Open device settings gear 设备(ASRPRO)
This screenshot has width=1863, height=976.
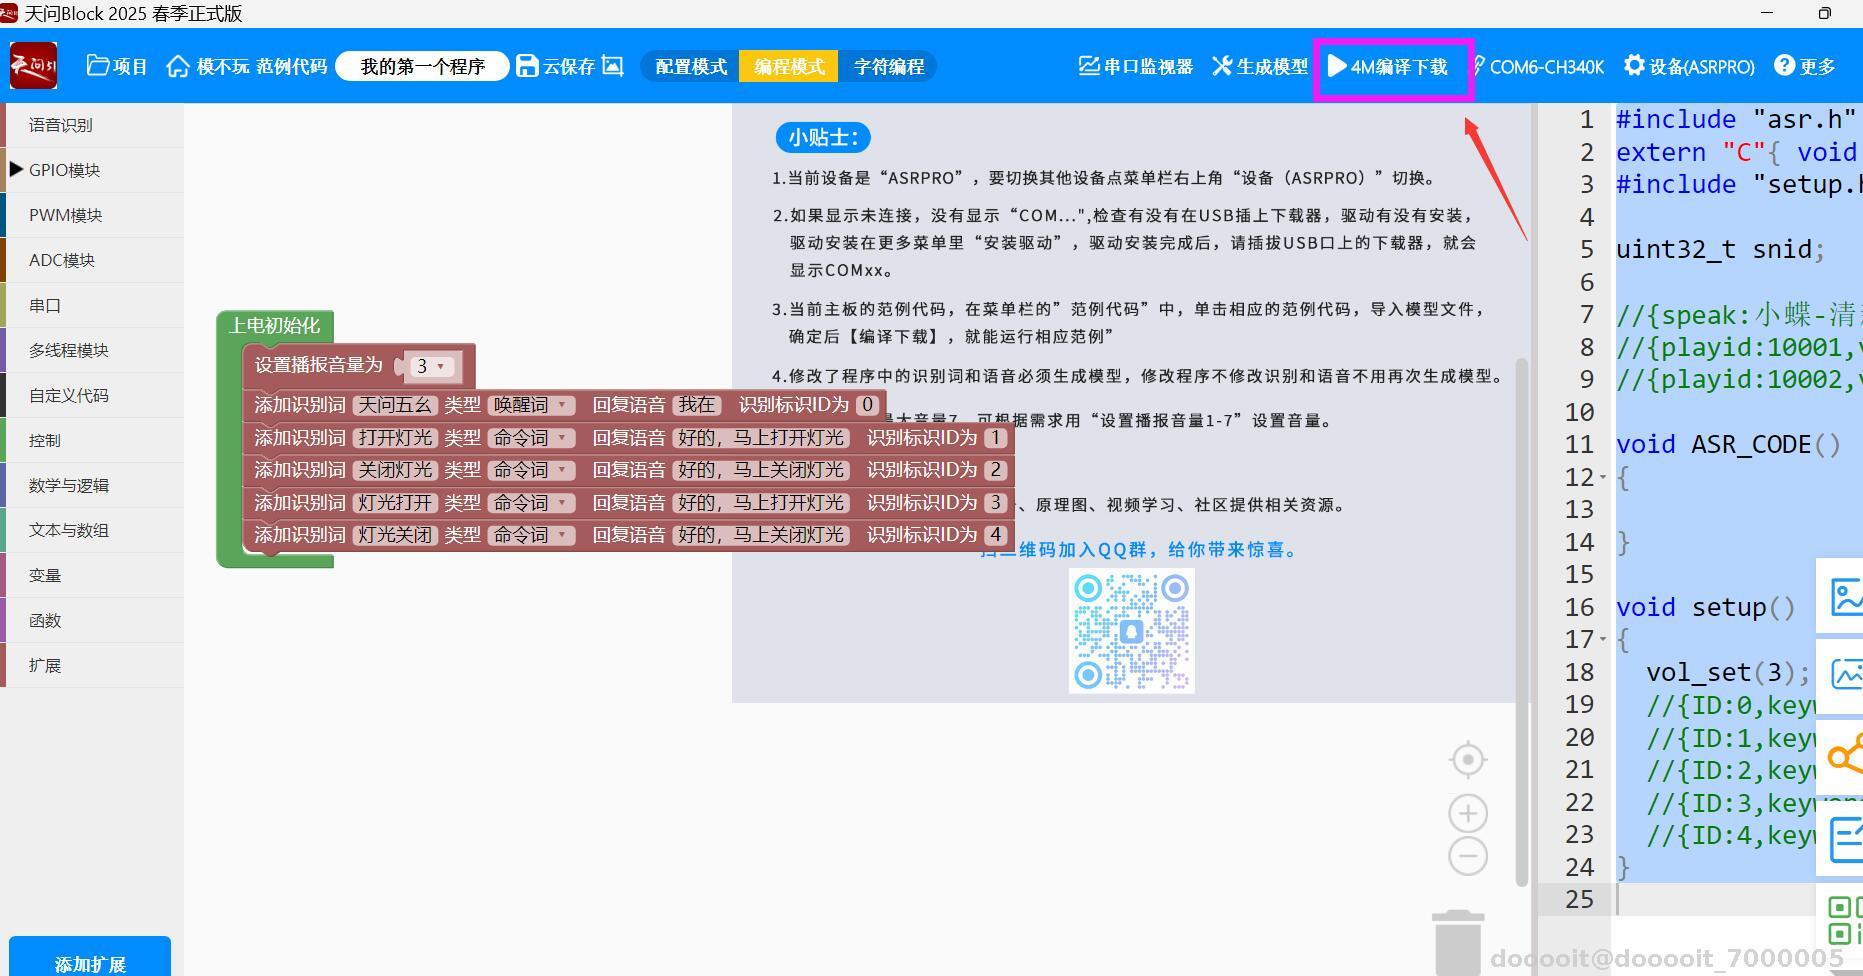[1689, 67]
